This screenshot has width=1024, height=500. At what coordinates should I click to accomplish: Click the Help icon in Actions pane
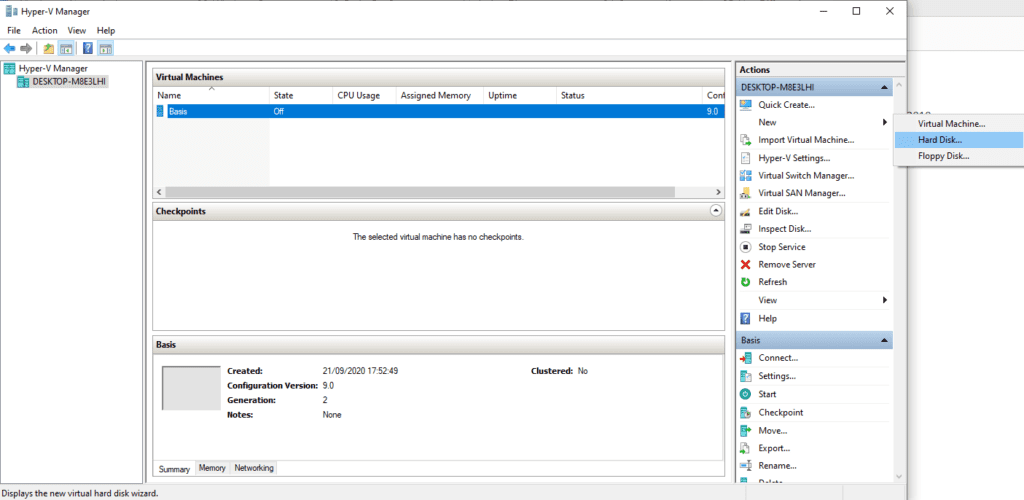[x=746, y=319]
